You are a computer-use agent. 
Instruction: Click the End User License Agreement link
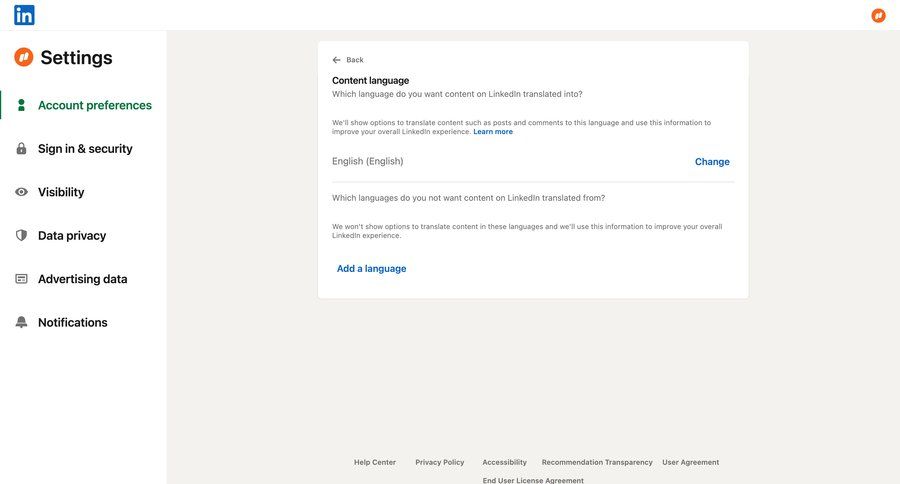tap(533, 480)
